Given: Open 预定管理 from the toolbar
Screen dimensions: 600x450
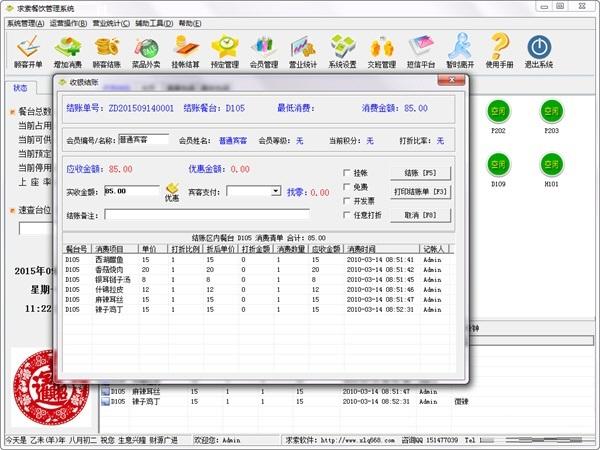Looking at the screenshot, I should click(224, 48).
